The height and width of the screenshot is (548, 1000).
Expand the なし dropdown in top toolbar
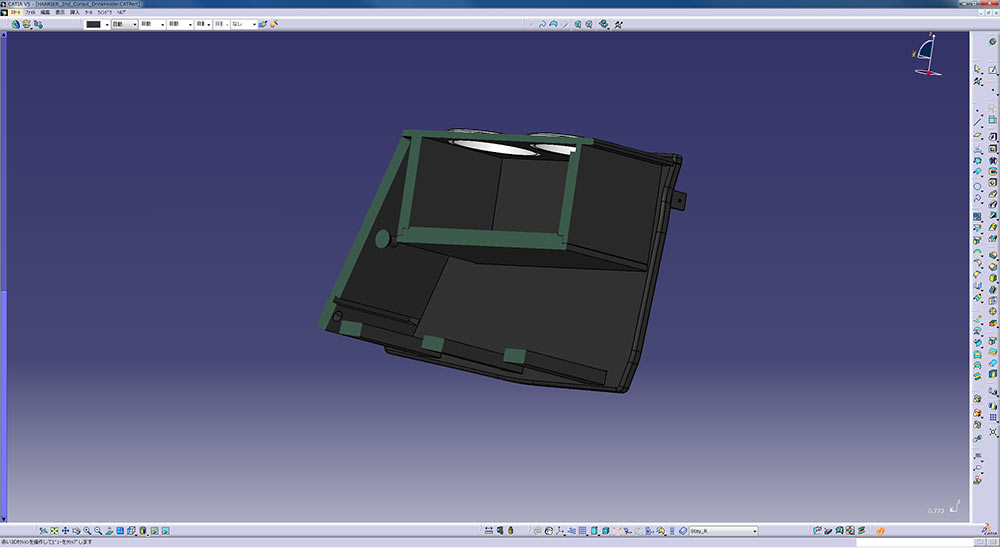pos(244,23)
